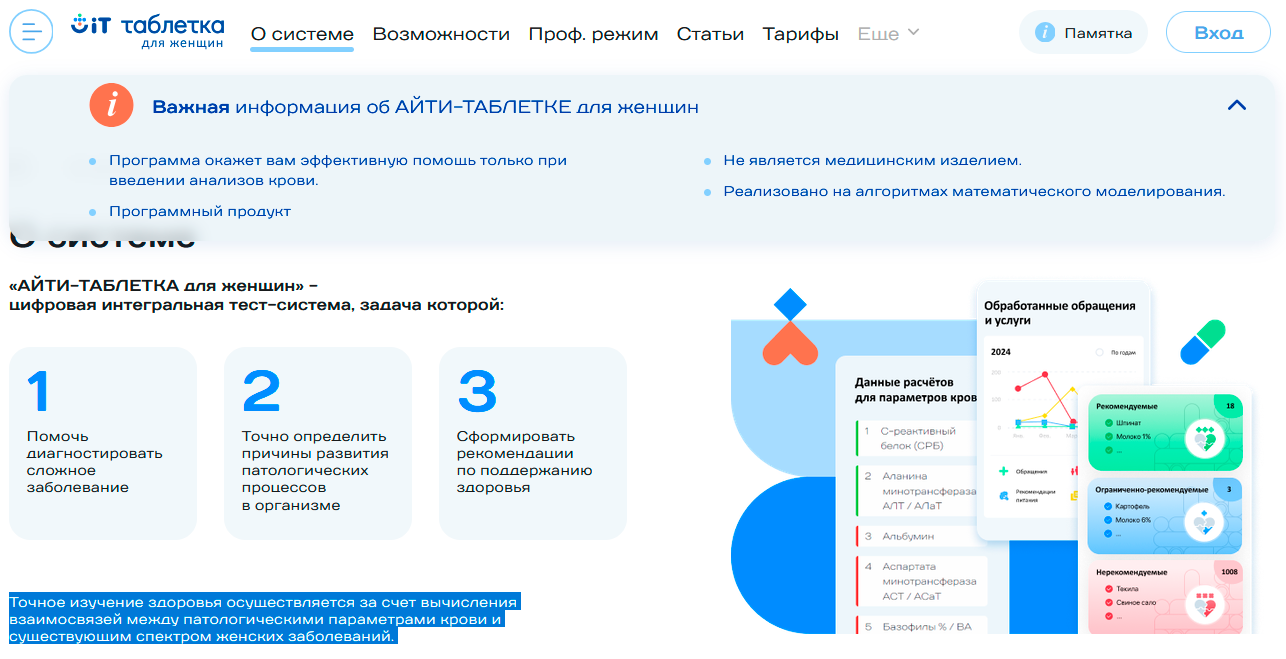Screen dimensions: 1286x659
Task: Click text about введении анализов крови
Action: [338, 170]
